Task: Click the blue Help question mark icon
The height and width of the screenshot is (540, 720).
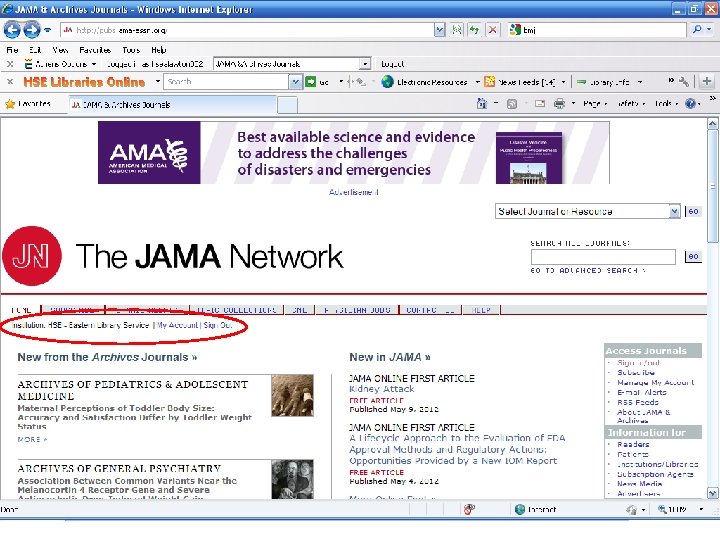Action: click(x=690, y=104)
